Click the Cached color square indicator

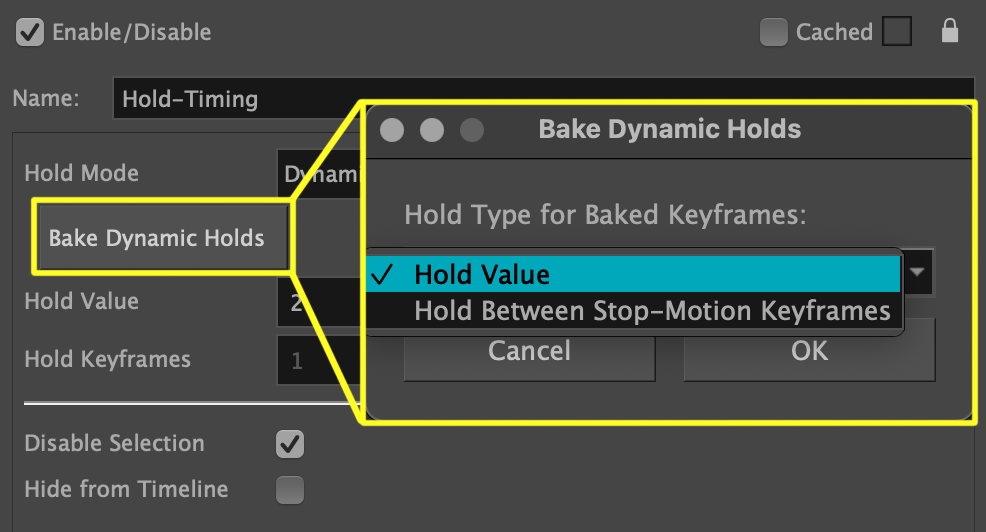[897, 32]
